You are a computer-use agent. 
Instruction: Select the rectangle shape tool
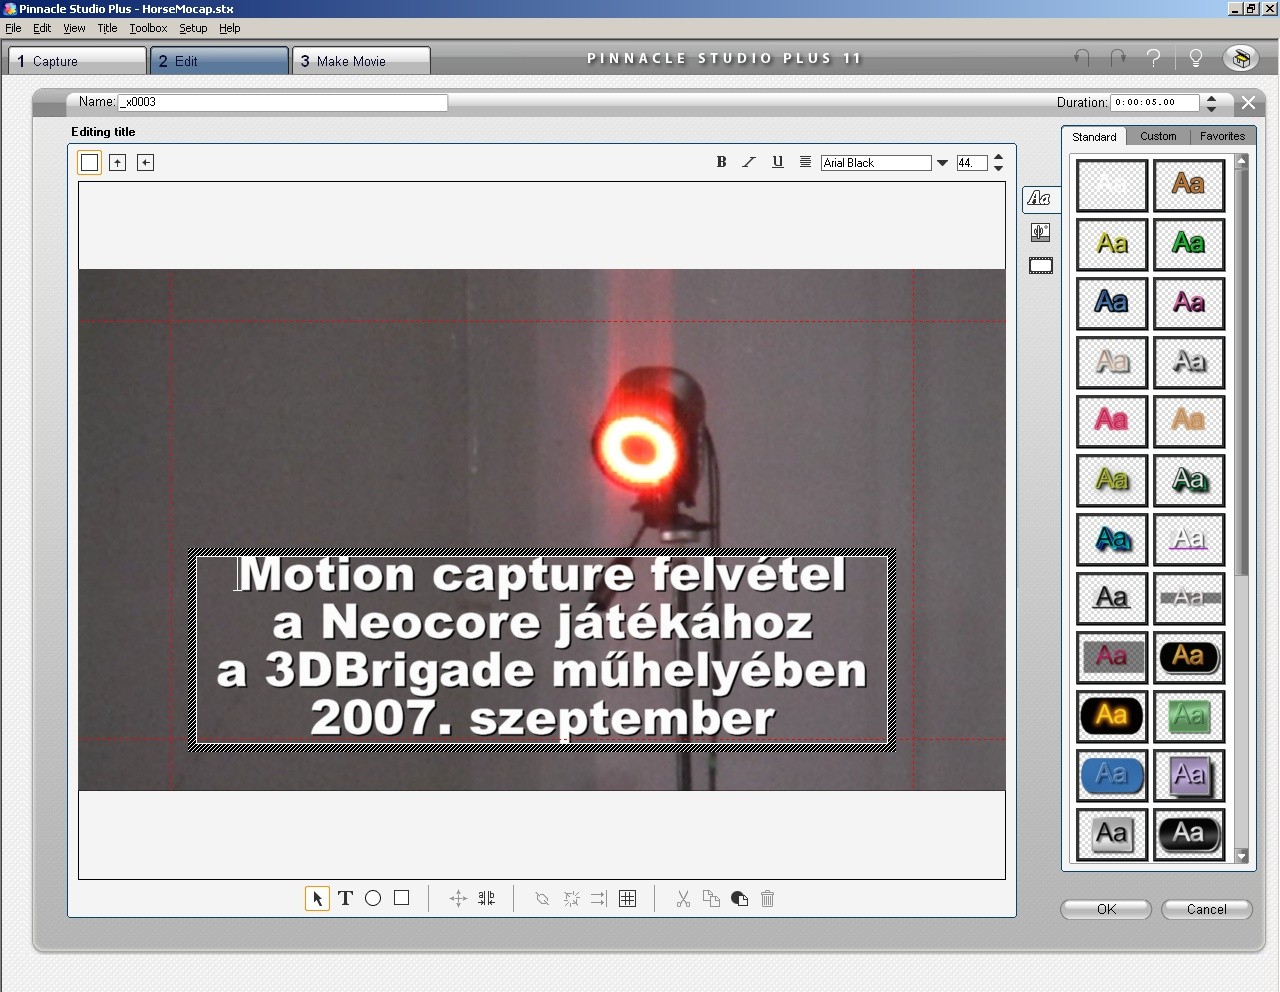coord(401,898)
